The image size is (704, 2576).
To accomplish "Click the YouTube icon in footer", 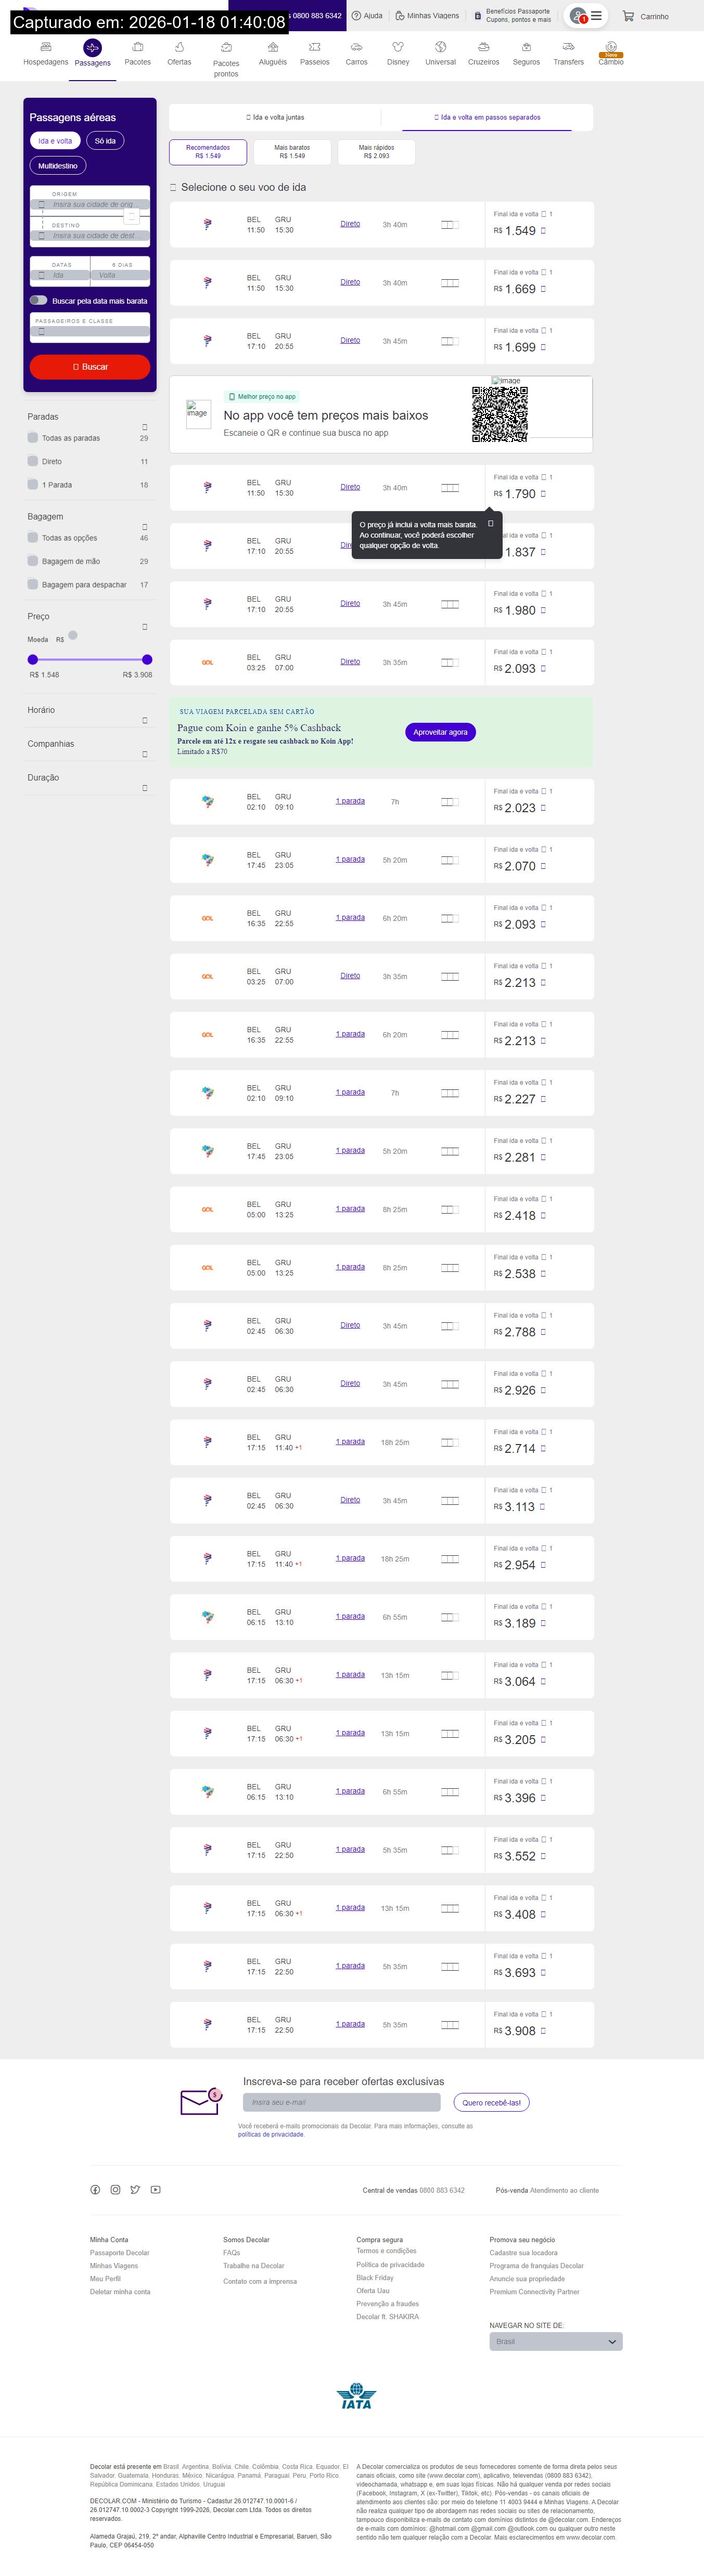I will click(155, 2190).
